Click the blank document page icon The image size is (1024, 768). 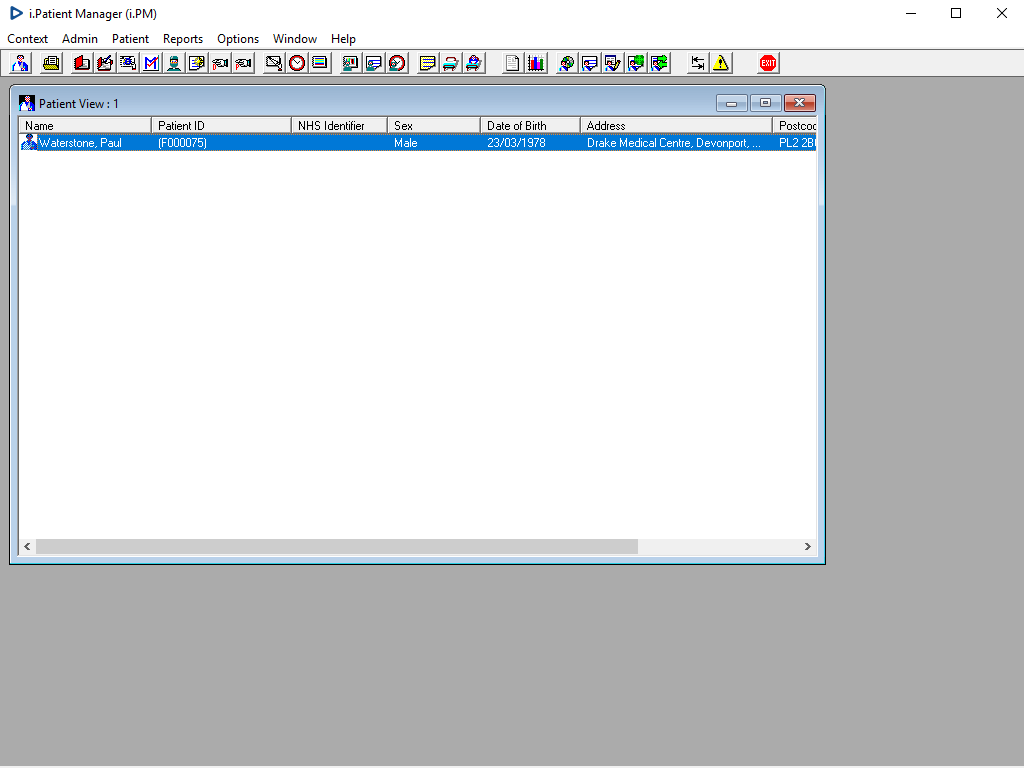click(x=513, y=63)
